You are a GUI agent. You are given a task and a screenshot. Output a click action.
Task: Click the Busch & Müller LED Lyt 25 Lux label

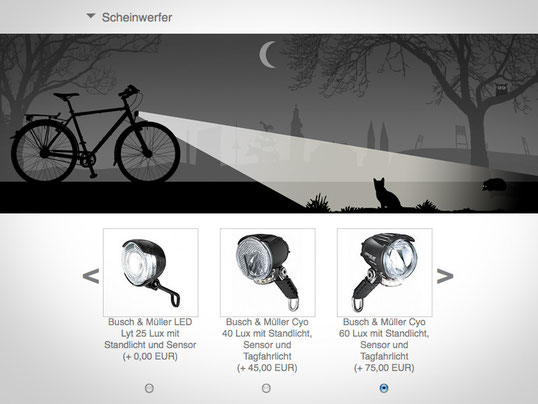point(150,339)
